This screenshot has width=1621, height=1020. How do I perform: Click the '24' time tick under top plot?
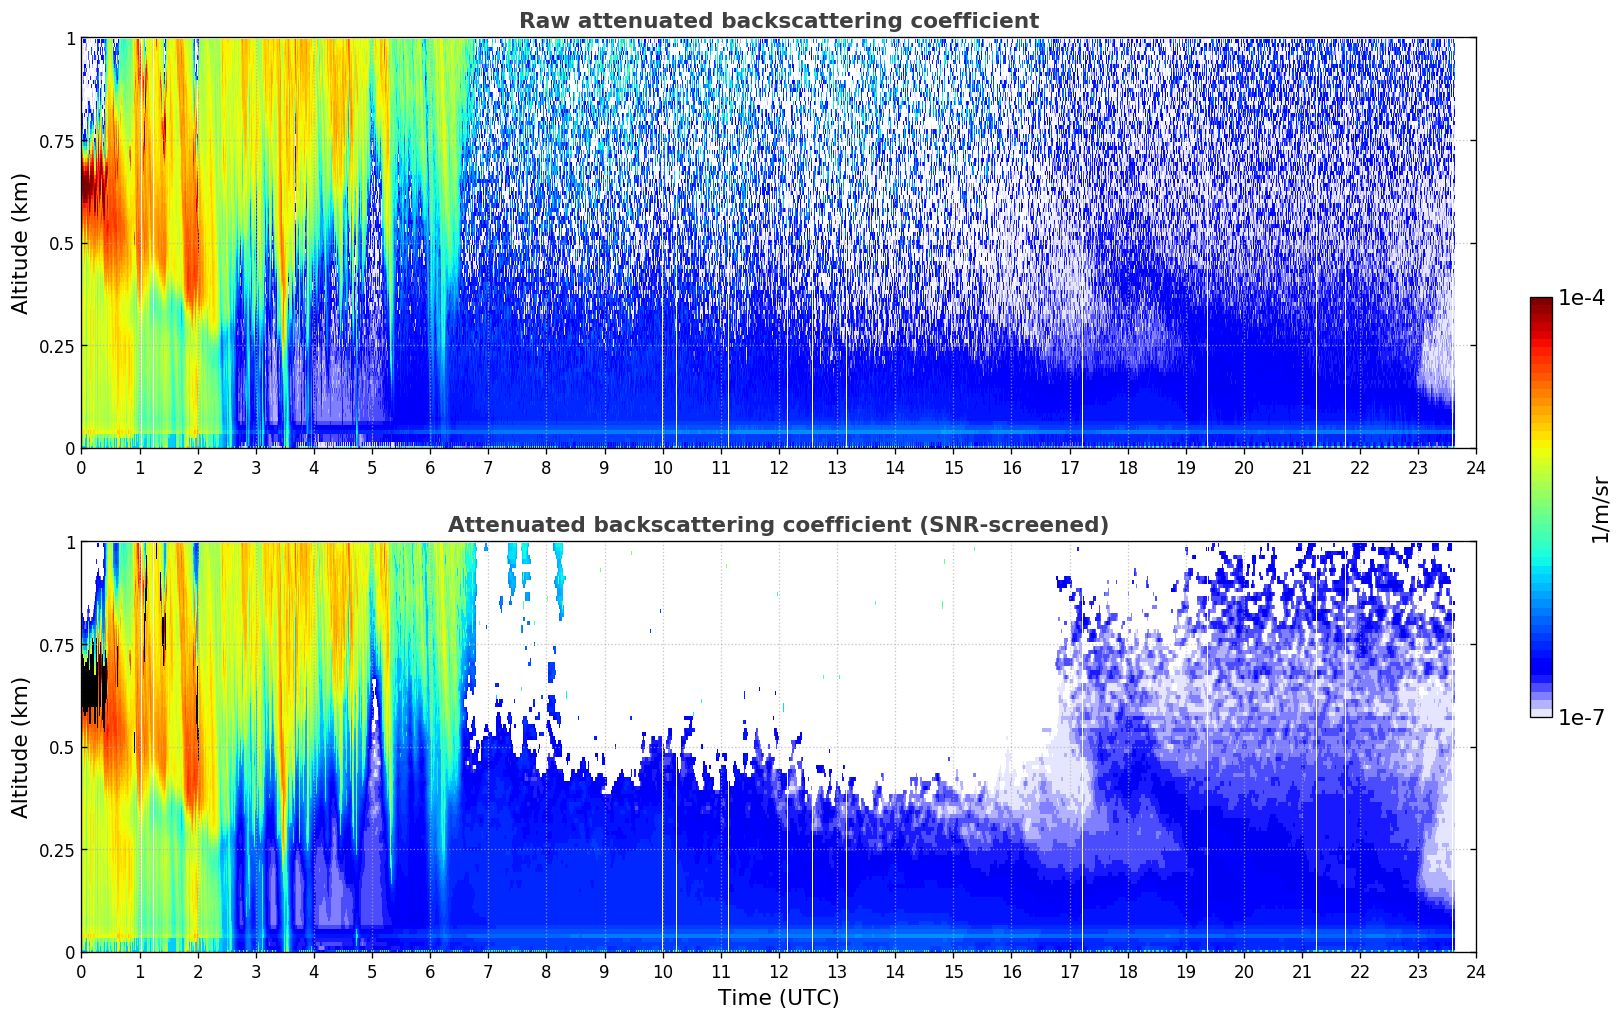click(x=1475, y=468)
